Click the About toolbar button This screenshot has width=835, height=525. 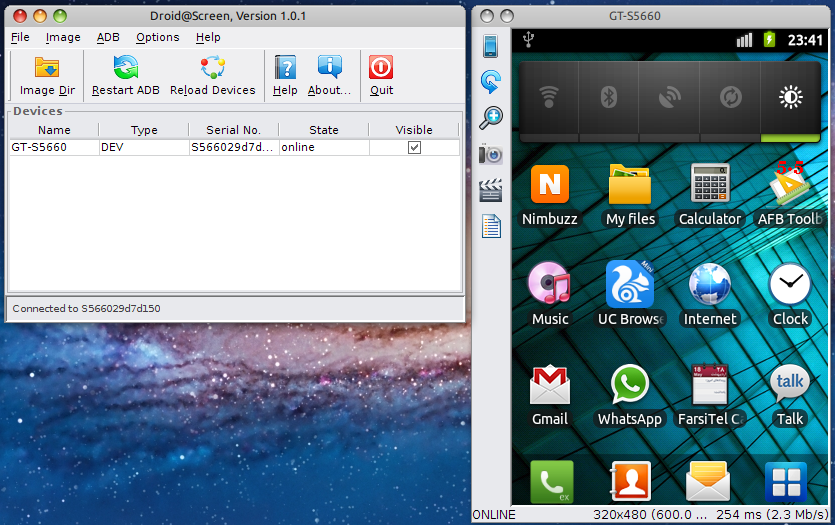(x=329, y=76)
